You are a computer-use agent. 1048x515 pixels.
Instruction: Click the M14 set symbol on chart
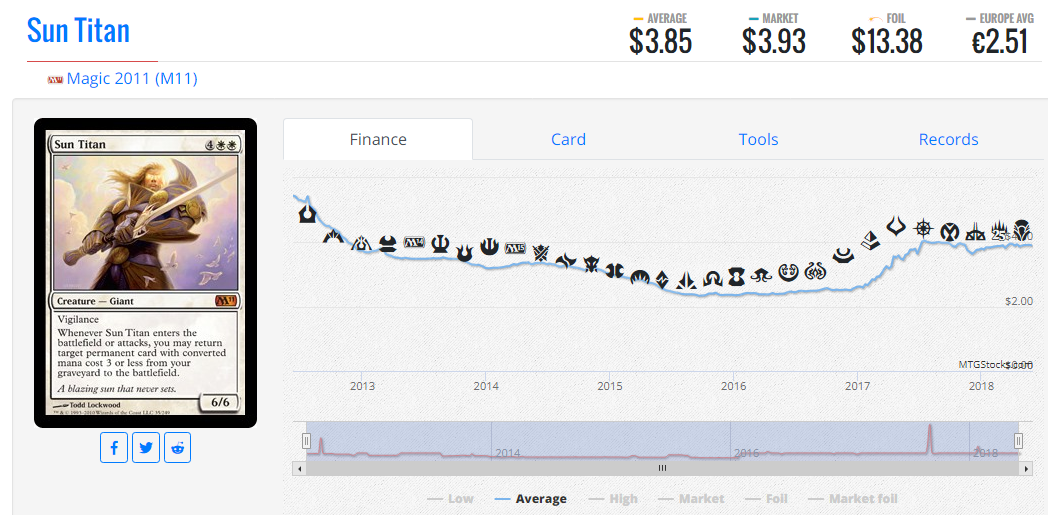point(414,242)
